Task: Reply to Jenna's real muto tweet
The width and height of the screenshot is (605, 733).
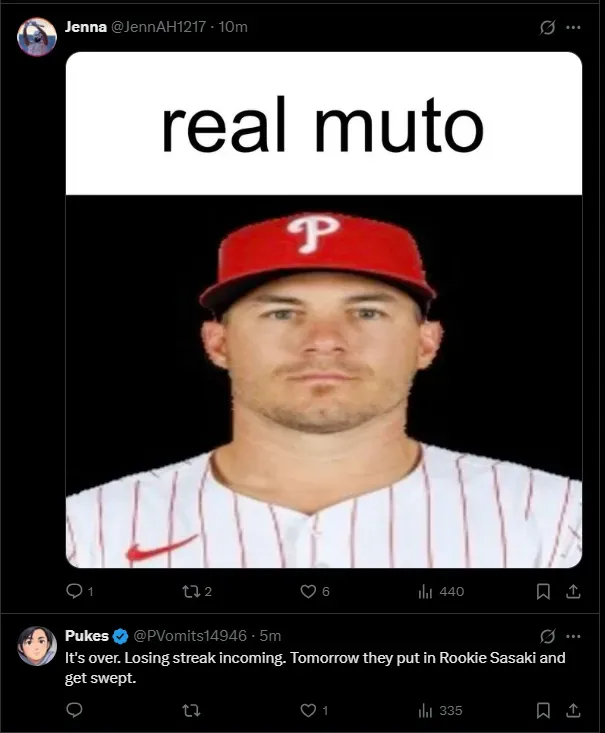Action: [74, 591]
